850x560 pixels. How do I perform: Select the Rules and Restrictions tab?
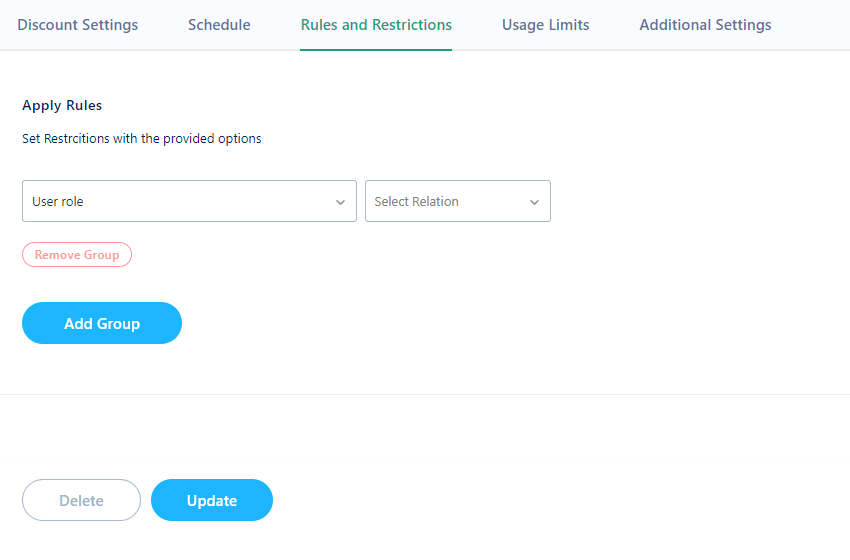pyautogui.click(x=376, y=25)
